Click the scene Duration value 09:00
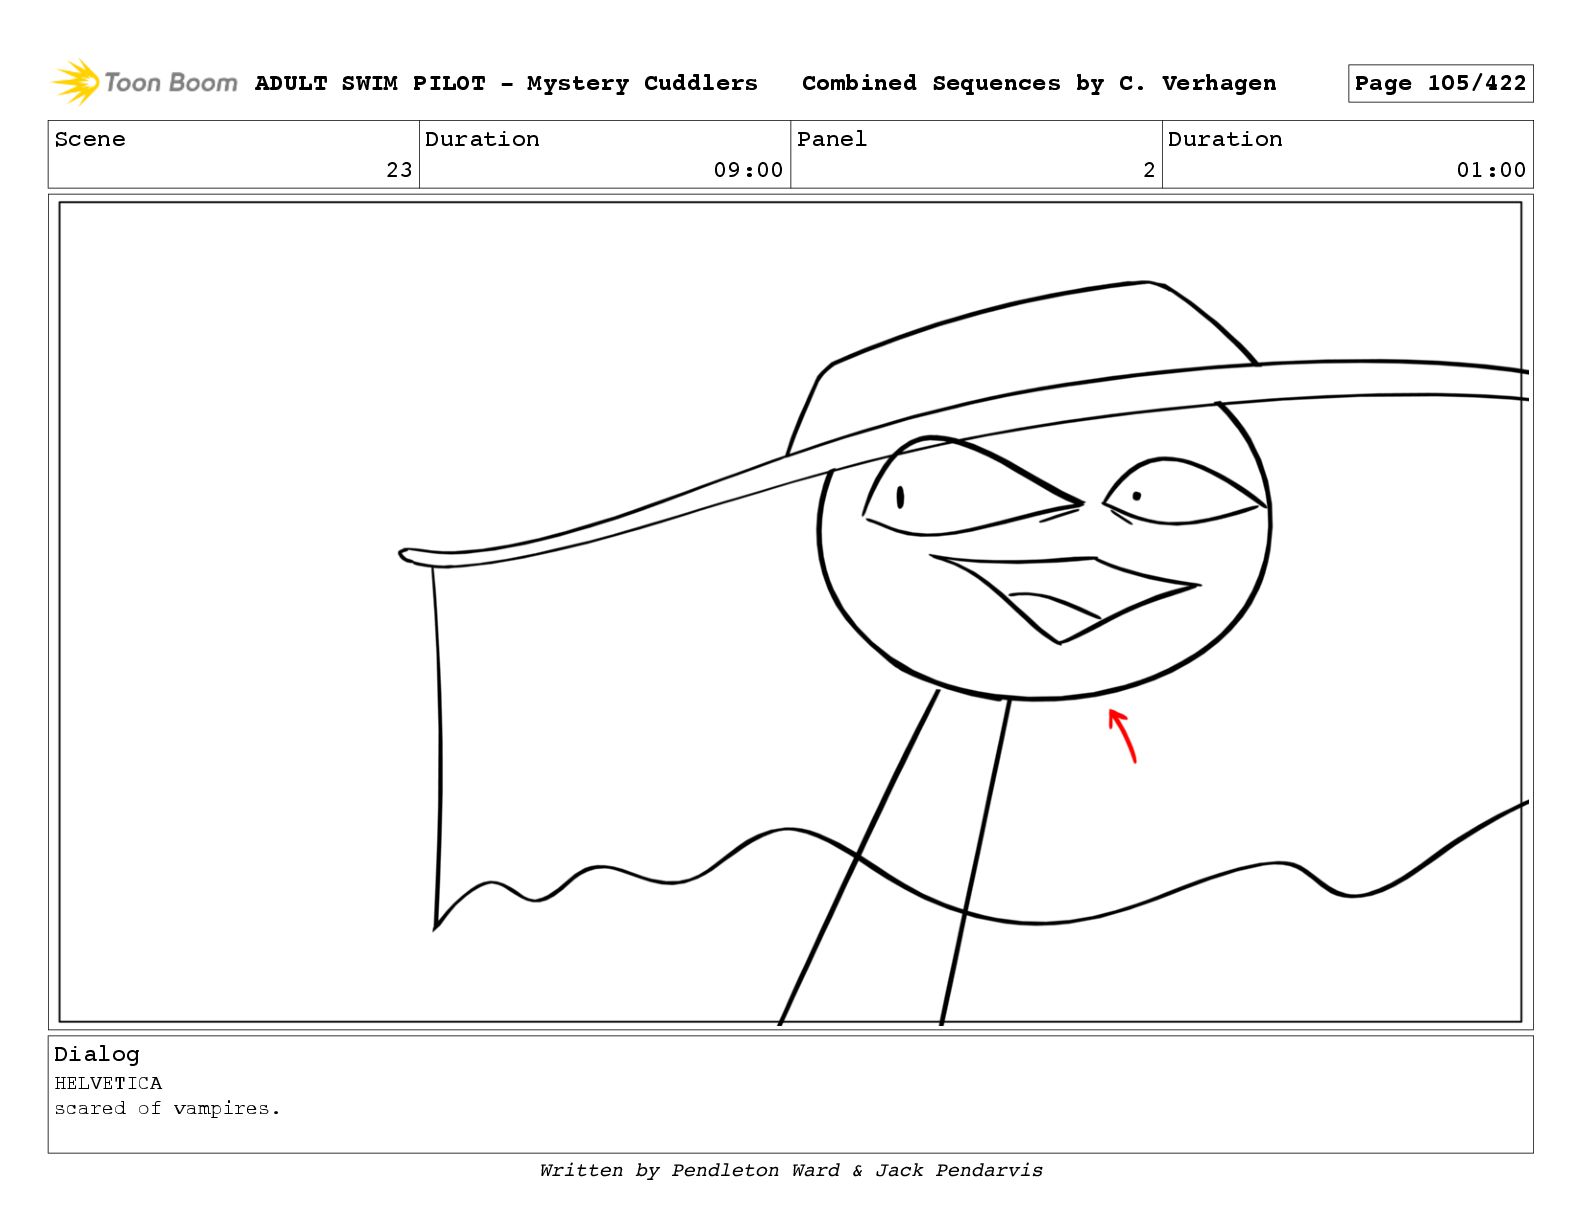Viewport: 1582px width, 1225px height. click(x=748, y=170)
